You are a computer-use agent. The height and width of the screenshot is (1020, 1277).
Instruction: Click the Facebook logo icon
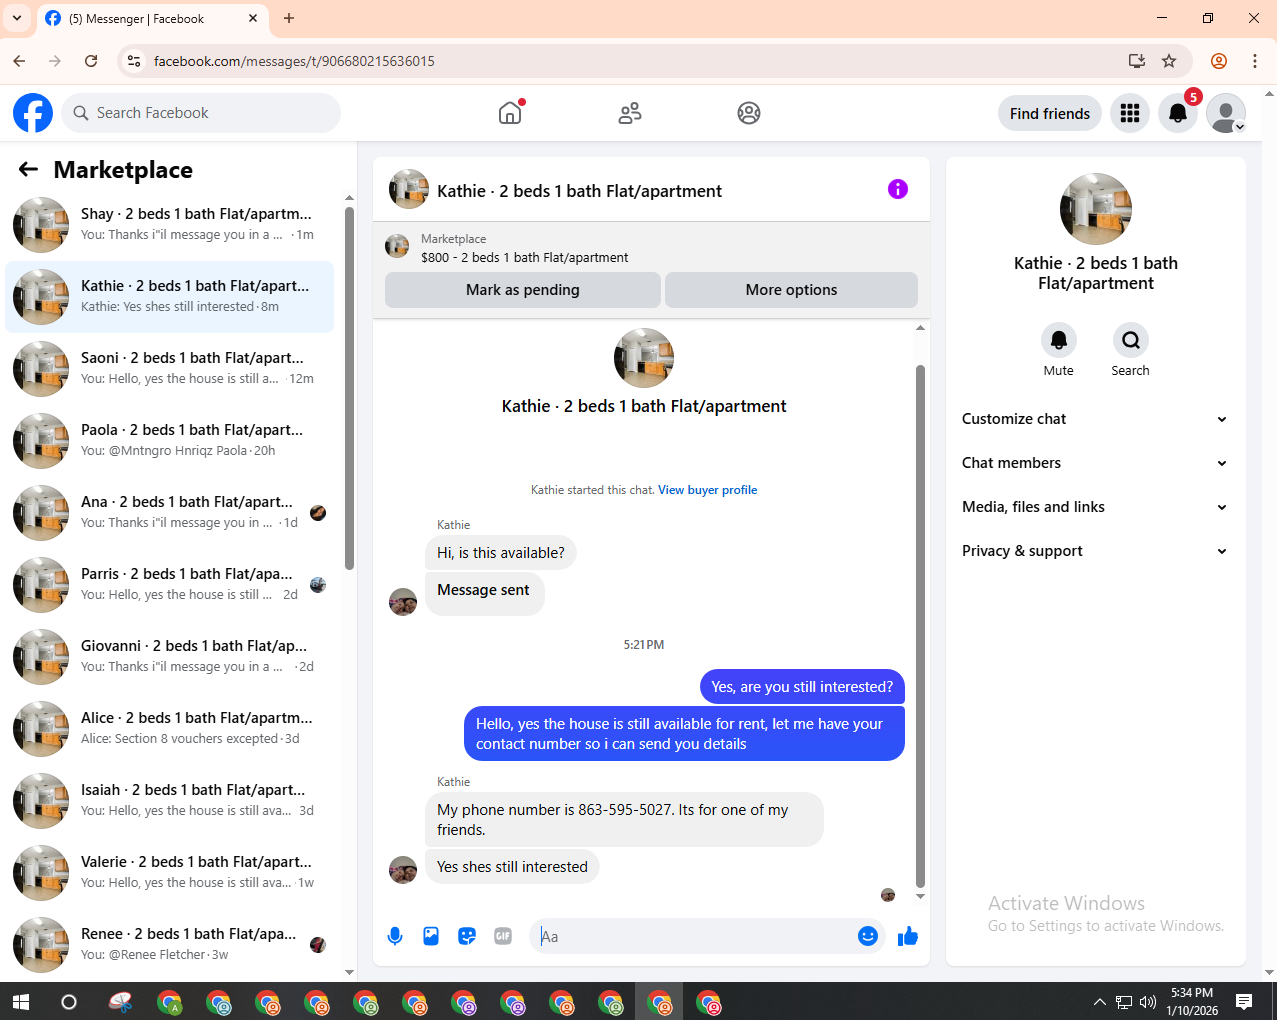click(33, 113)
